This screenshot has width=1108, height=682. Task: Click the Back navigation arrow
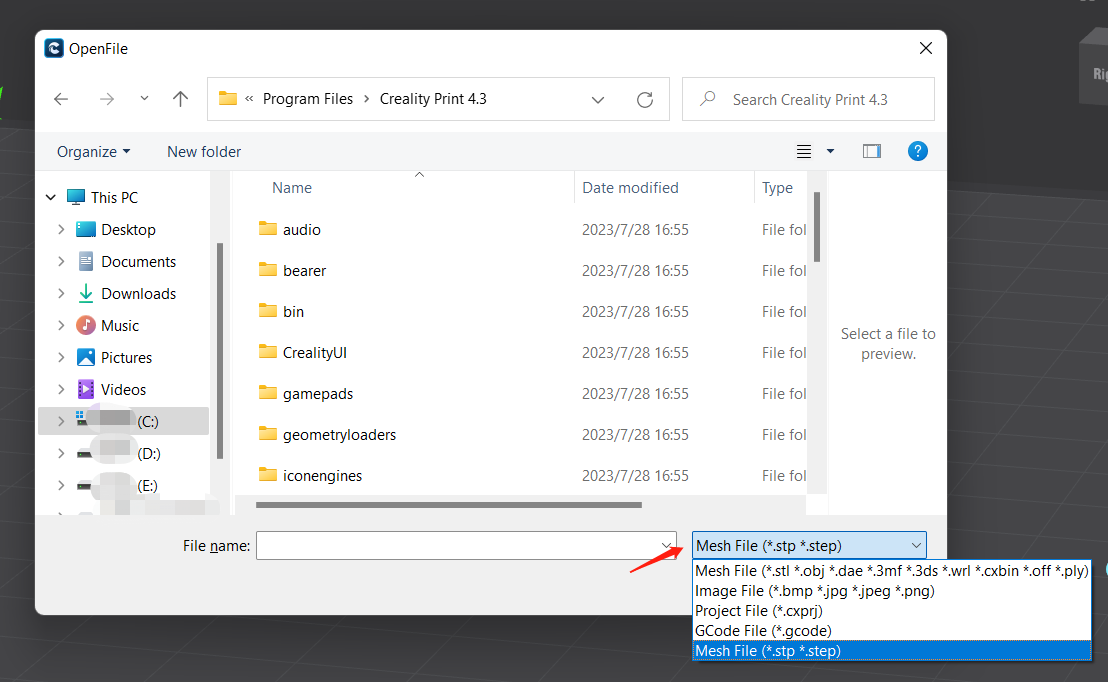[61, 99]
